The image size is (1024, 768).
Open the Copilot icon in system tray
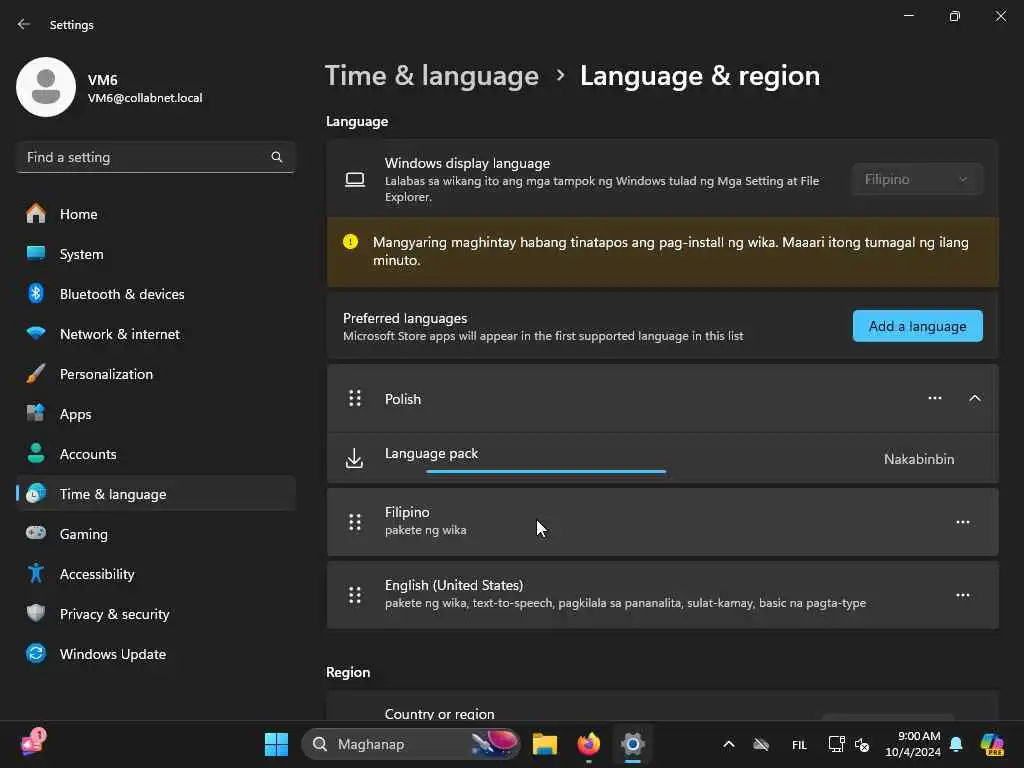[x=992, y=744]
